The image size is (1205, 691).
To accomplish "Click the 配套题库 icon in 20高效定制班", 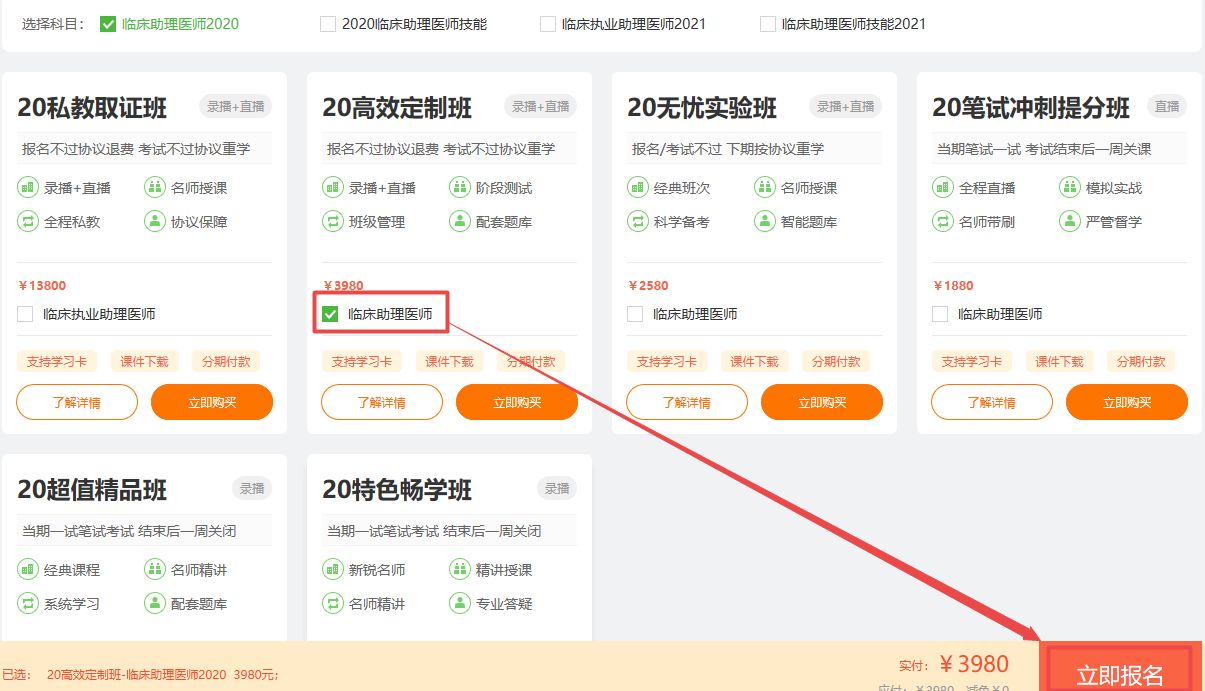I will pyautogui.click(x=459, y=221).
